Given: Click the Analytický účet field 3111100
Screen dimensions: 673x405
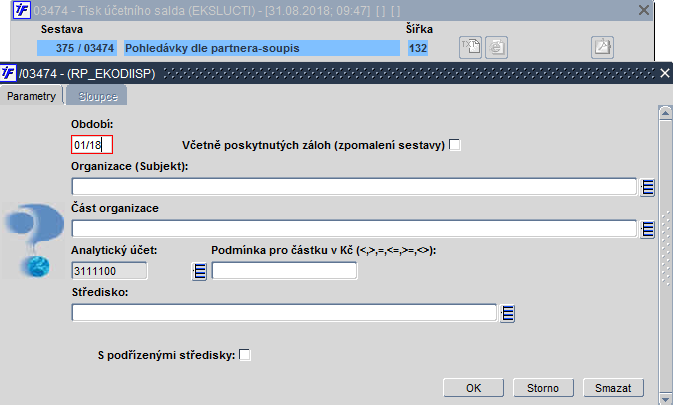Looking at the screenshot, I should tap(109, 271).
